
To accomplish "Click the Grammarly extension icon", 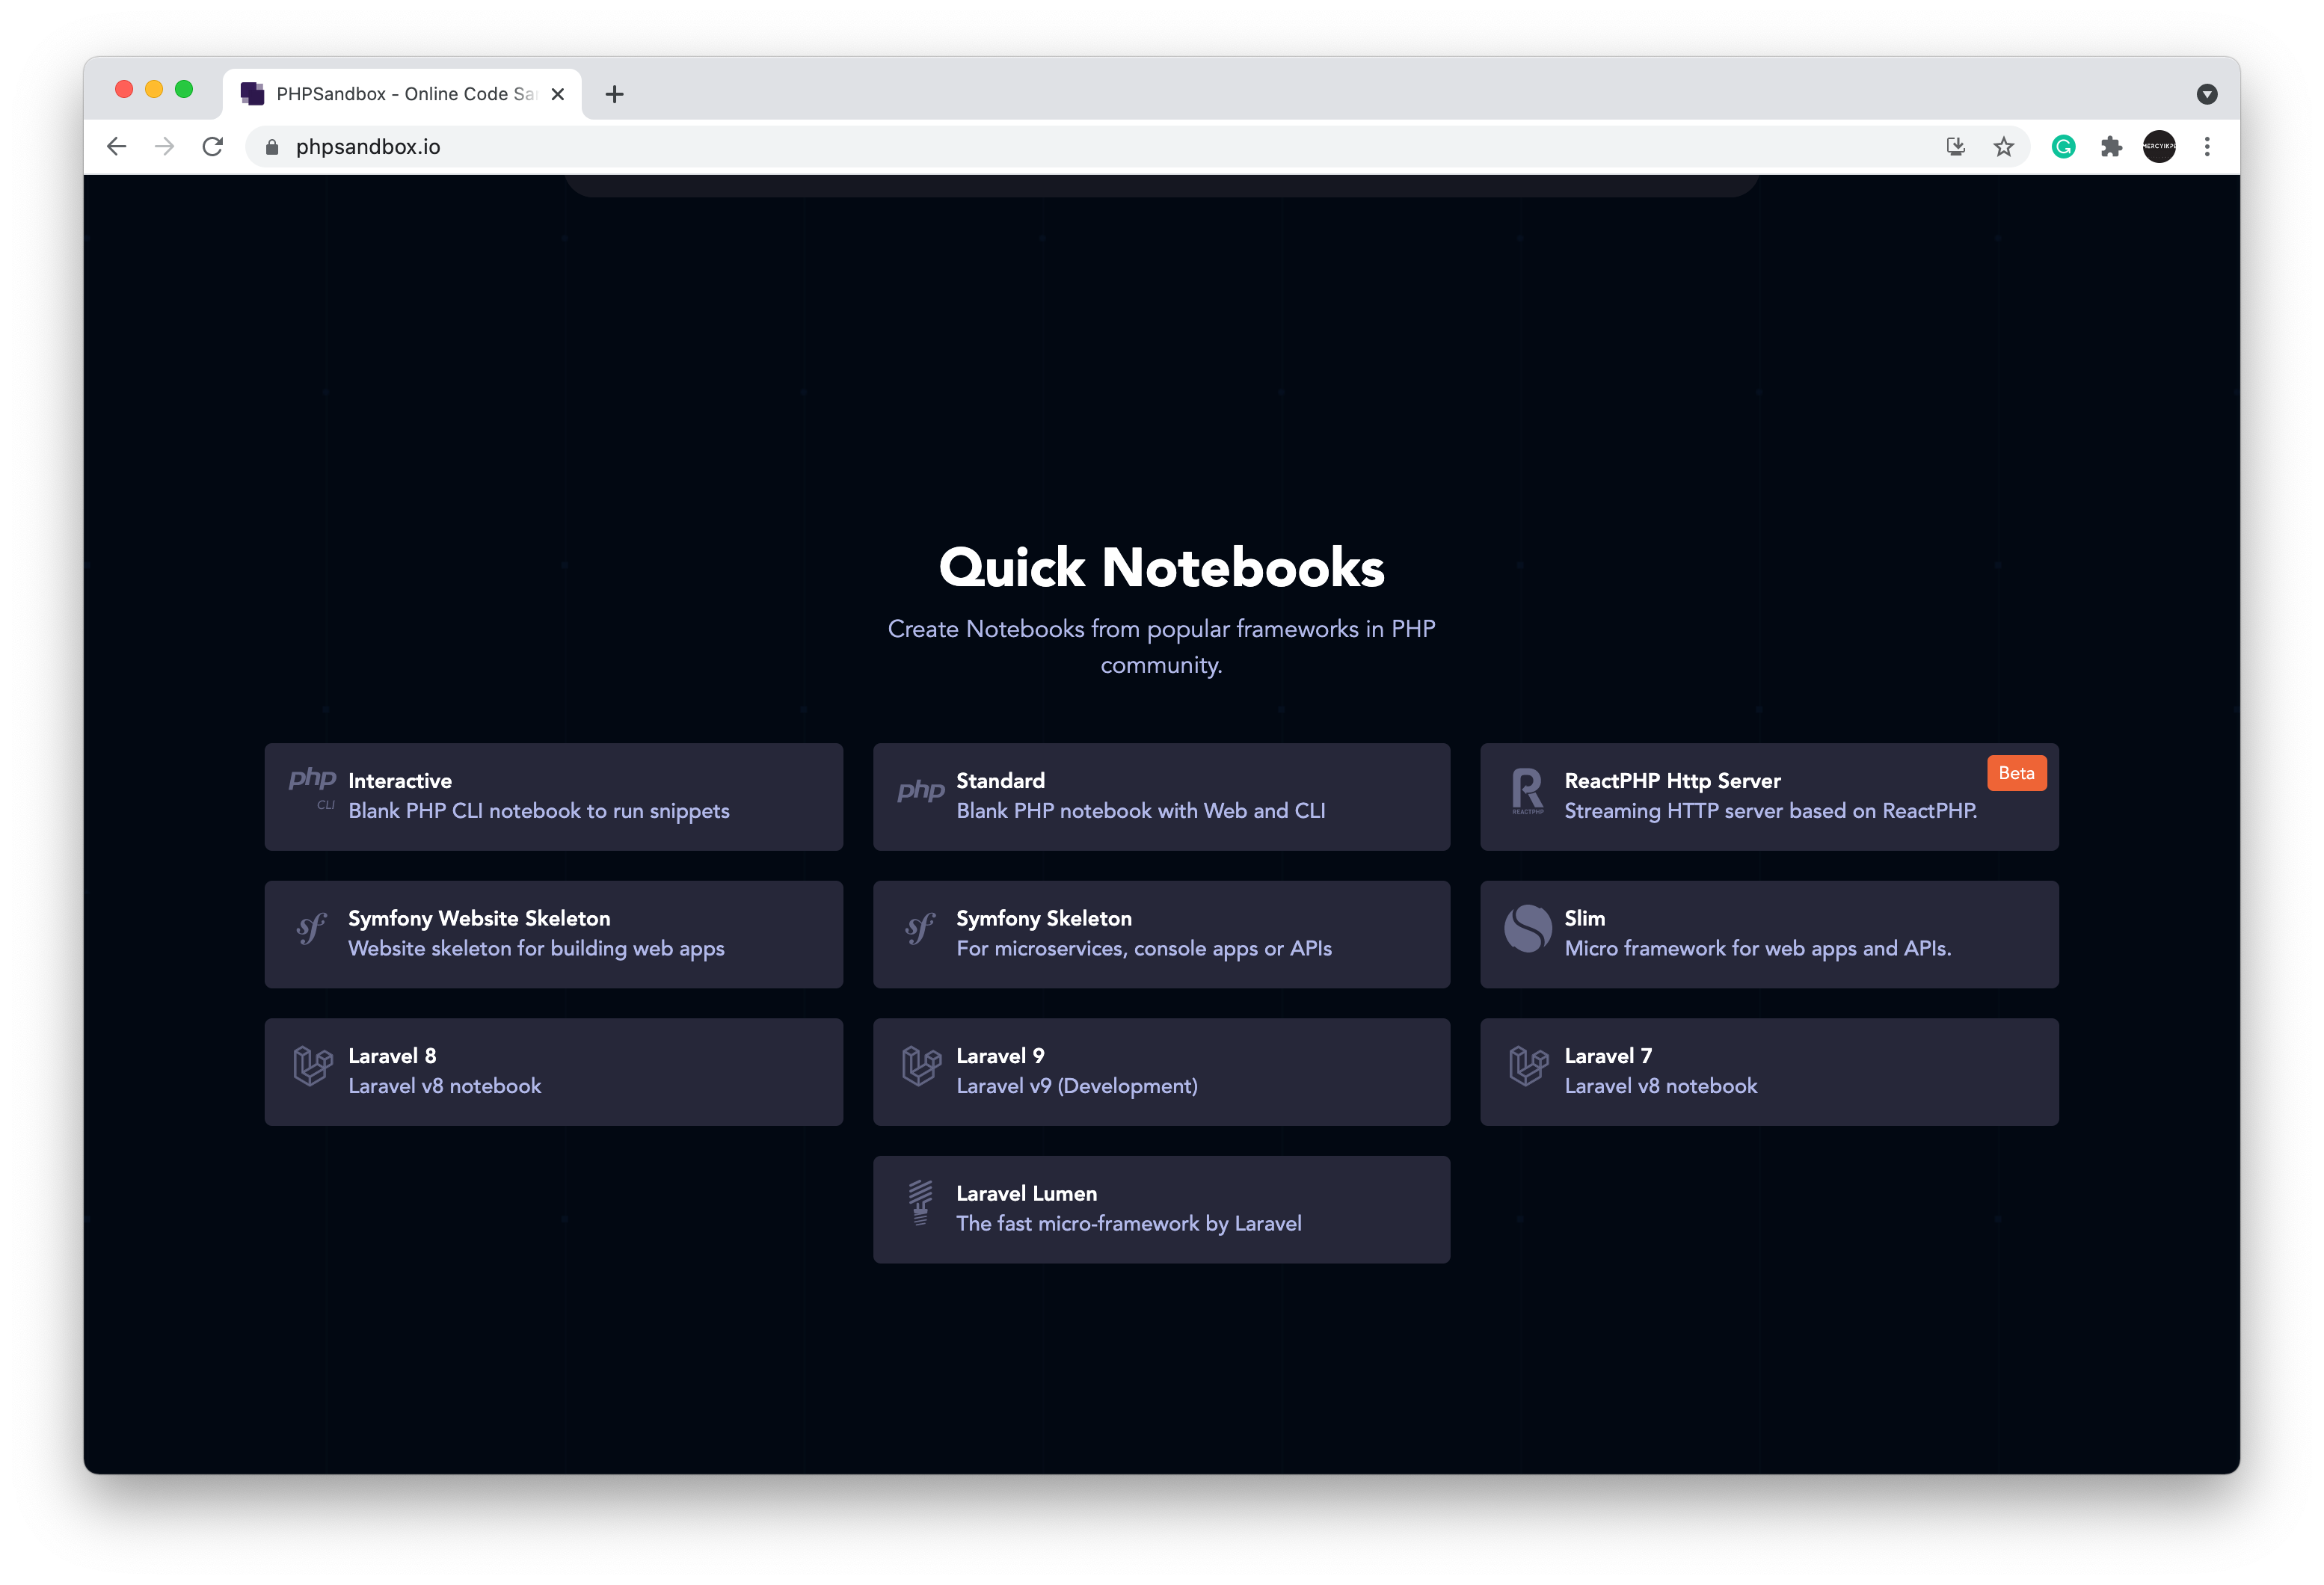I will click(2063, 146).
